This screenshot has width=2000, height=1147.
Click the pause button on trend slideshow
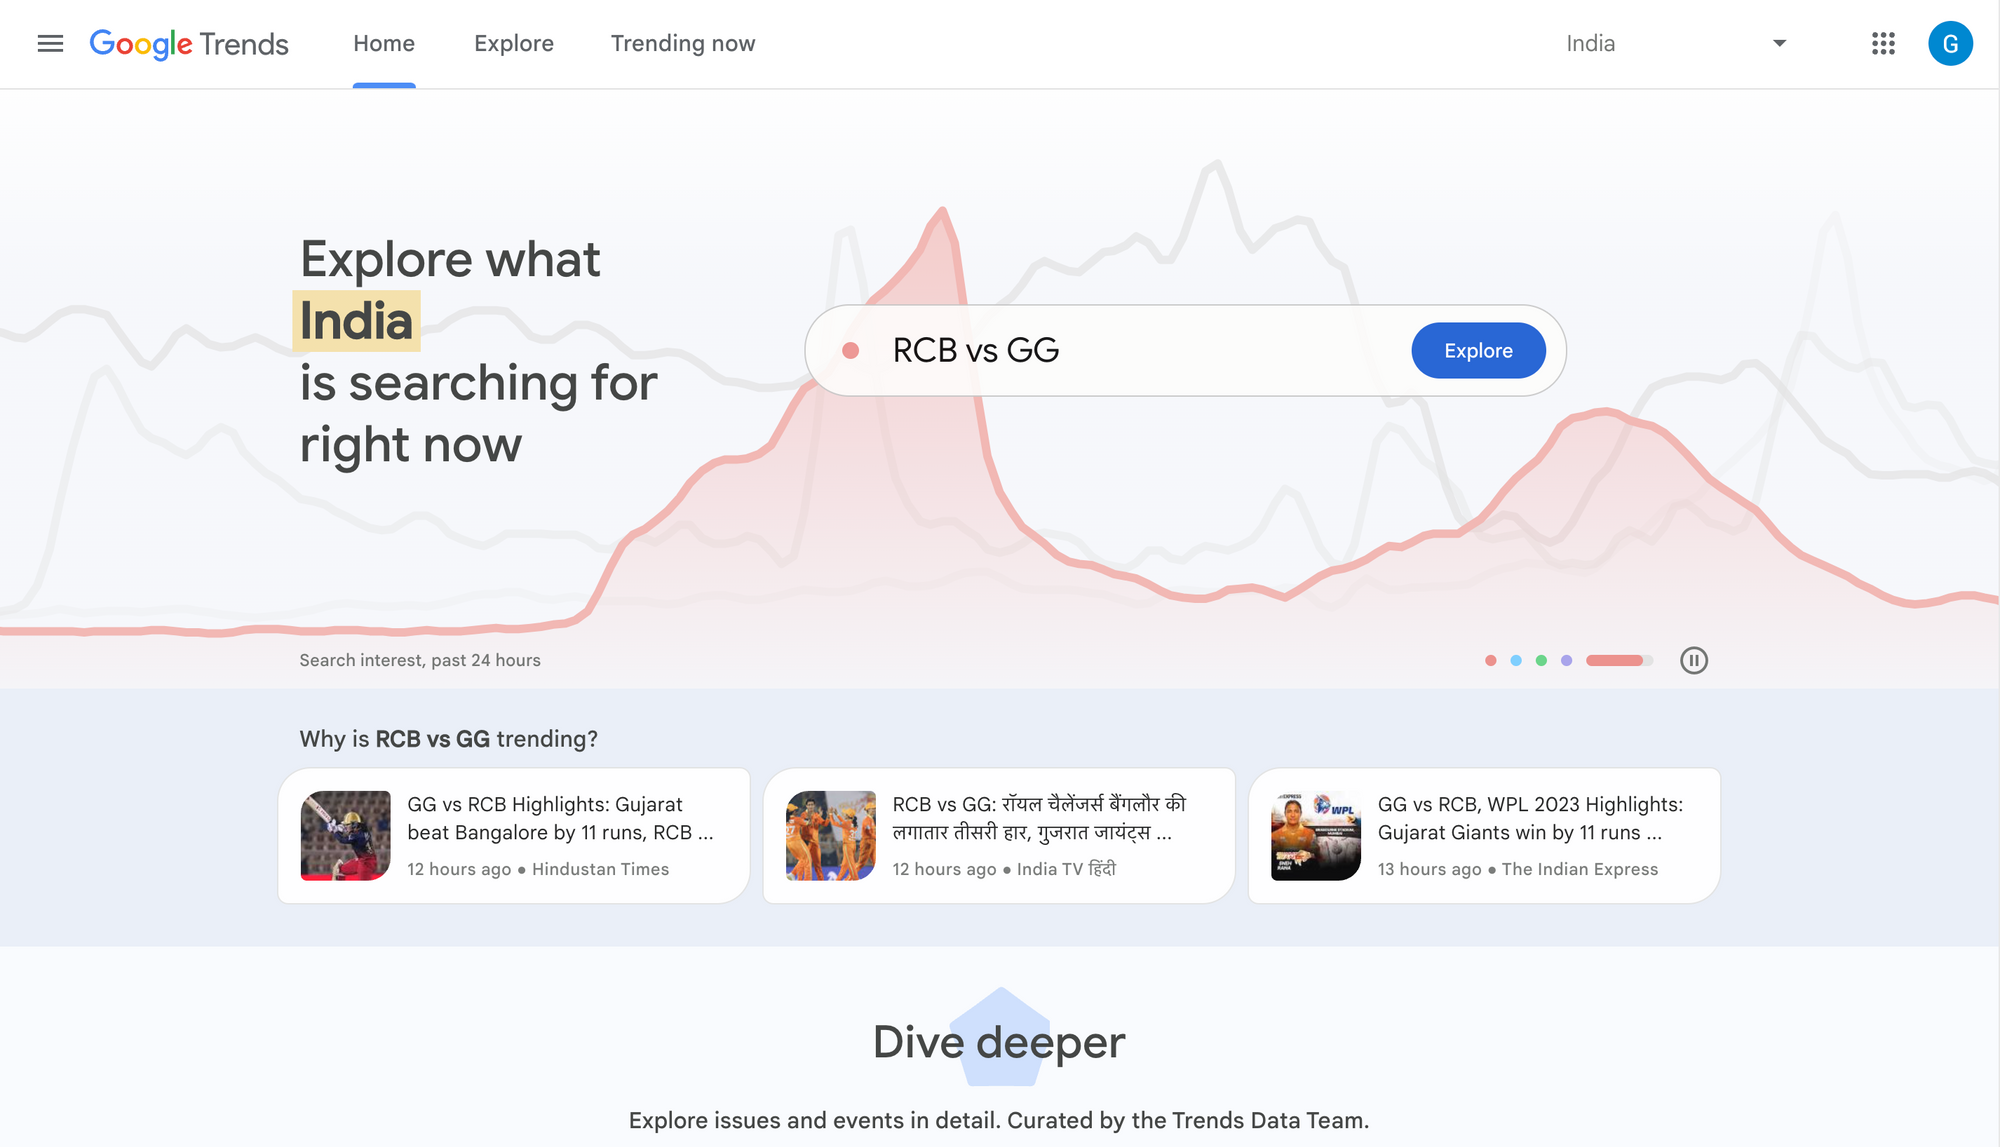(1692, 659)
